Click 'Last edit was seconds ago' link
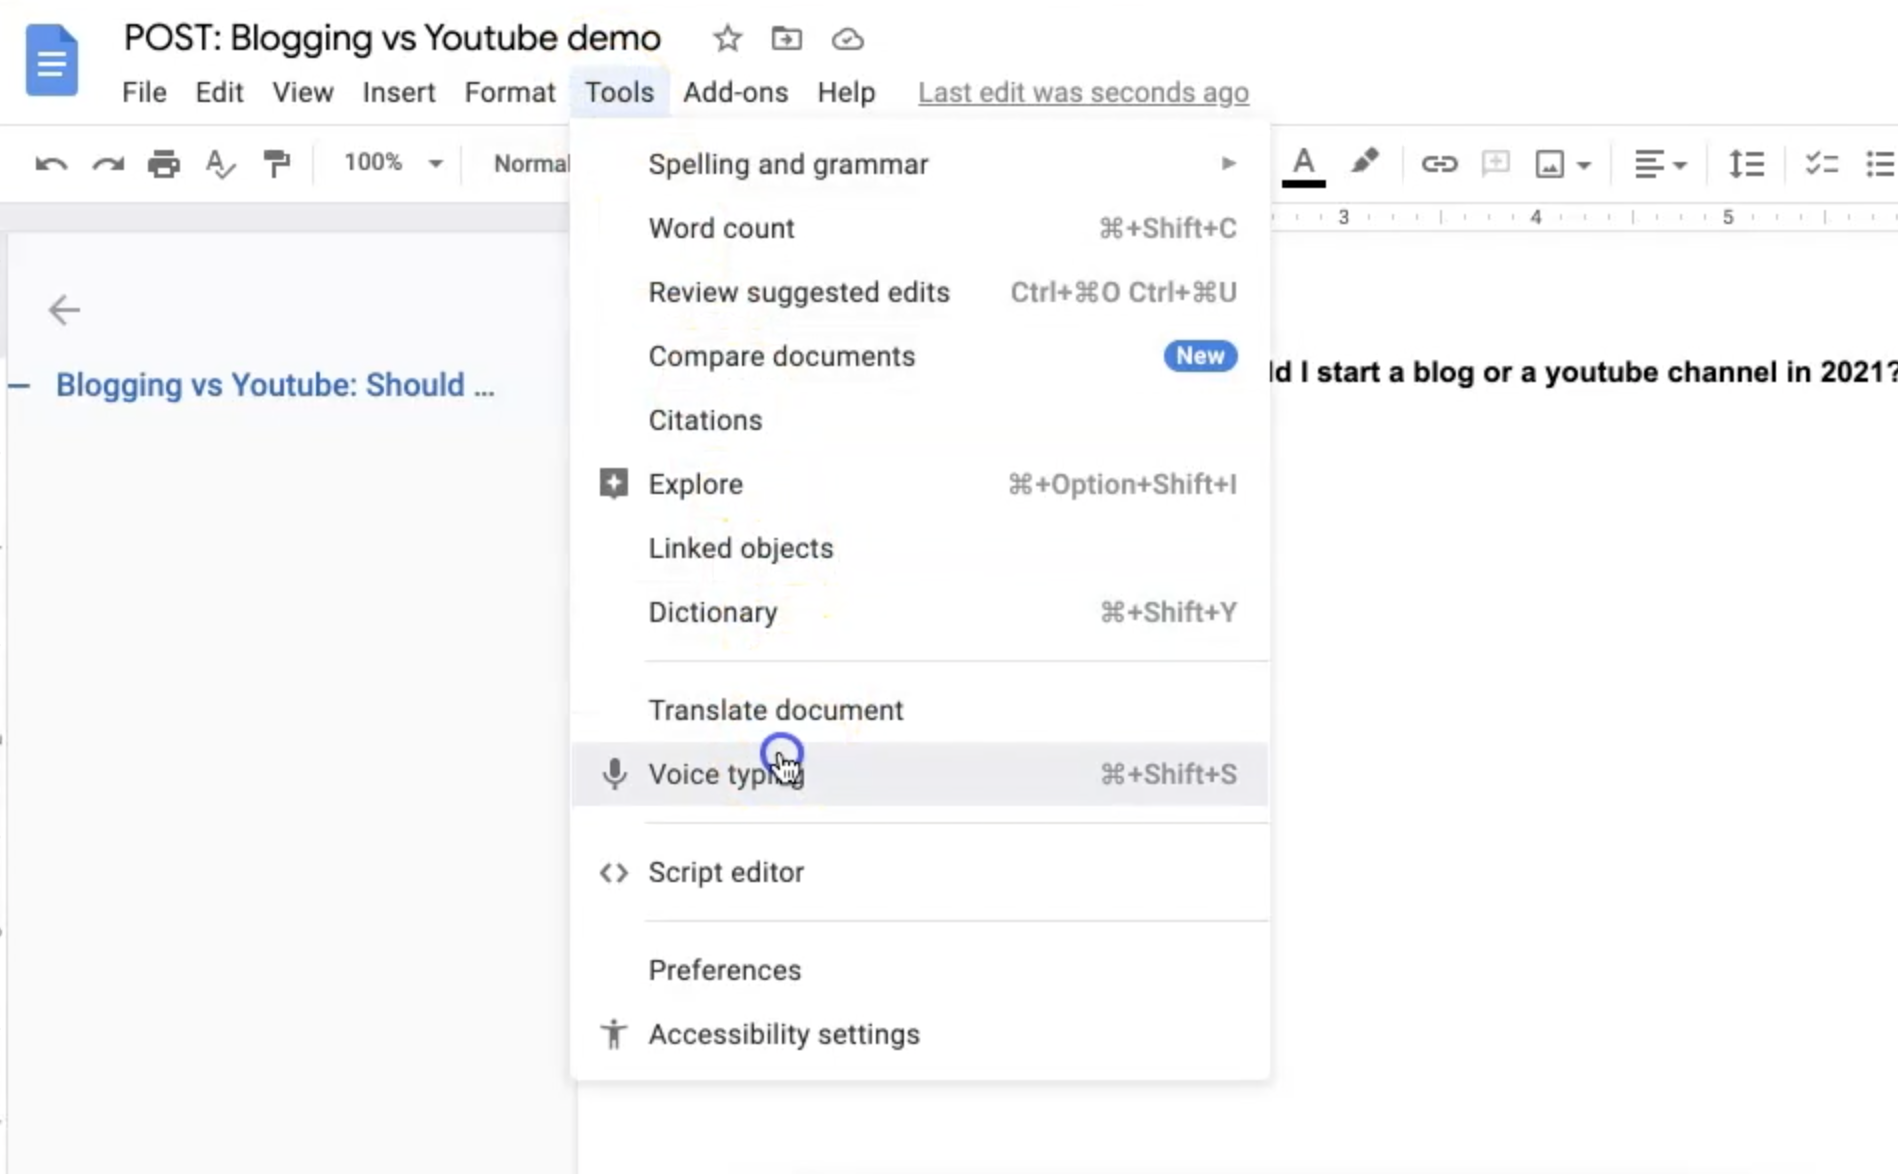Image resolution: width=1898 pixels, height=1174 pixels. (1083, 92)
